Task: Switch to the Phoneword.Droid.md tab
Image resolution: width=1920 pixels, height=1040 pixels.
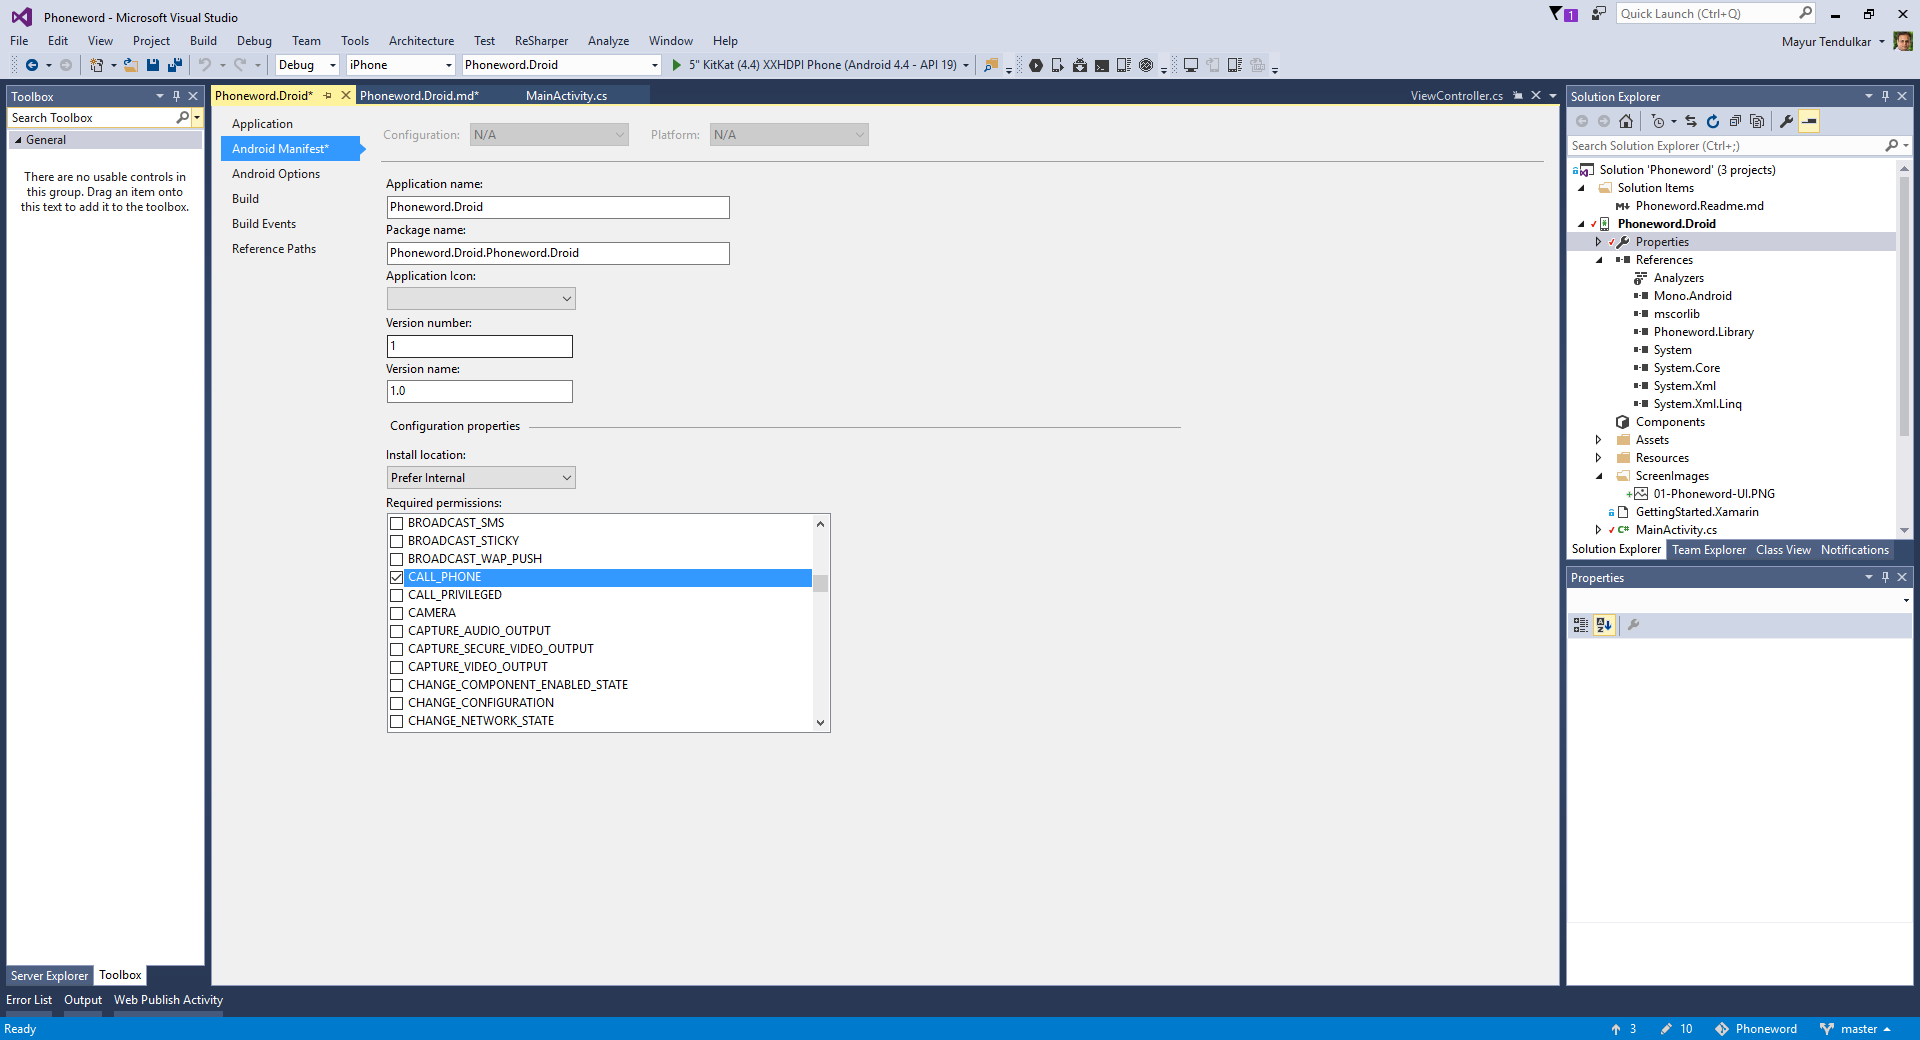Action: (419, 96)
